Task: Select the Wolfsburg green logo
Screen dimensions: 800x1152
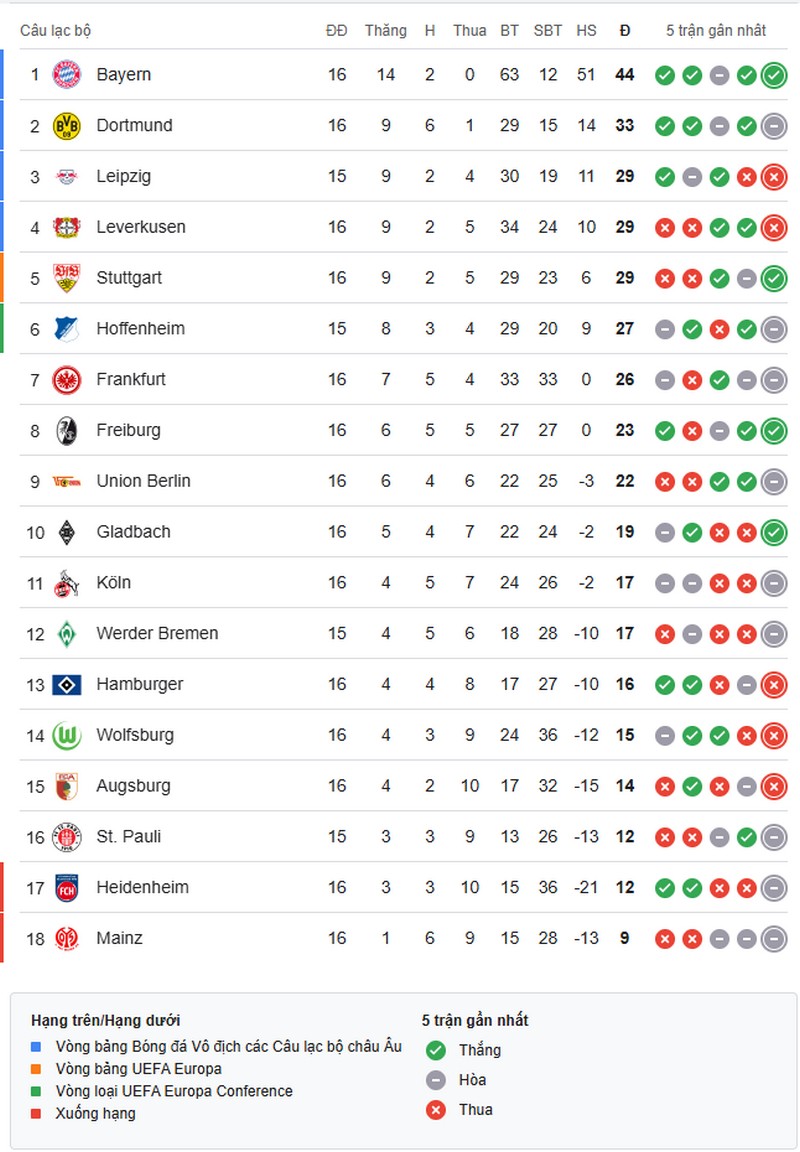Action: (x=66, y=736)
